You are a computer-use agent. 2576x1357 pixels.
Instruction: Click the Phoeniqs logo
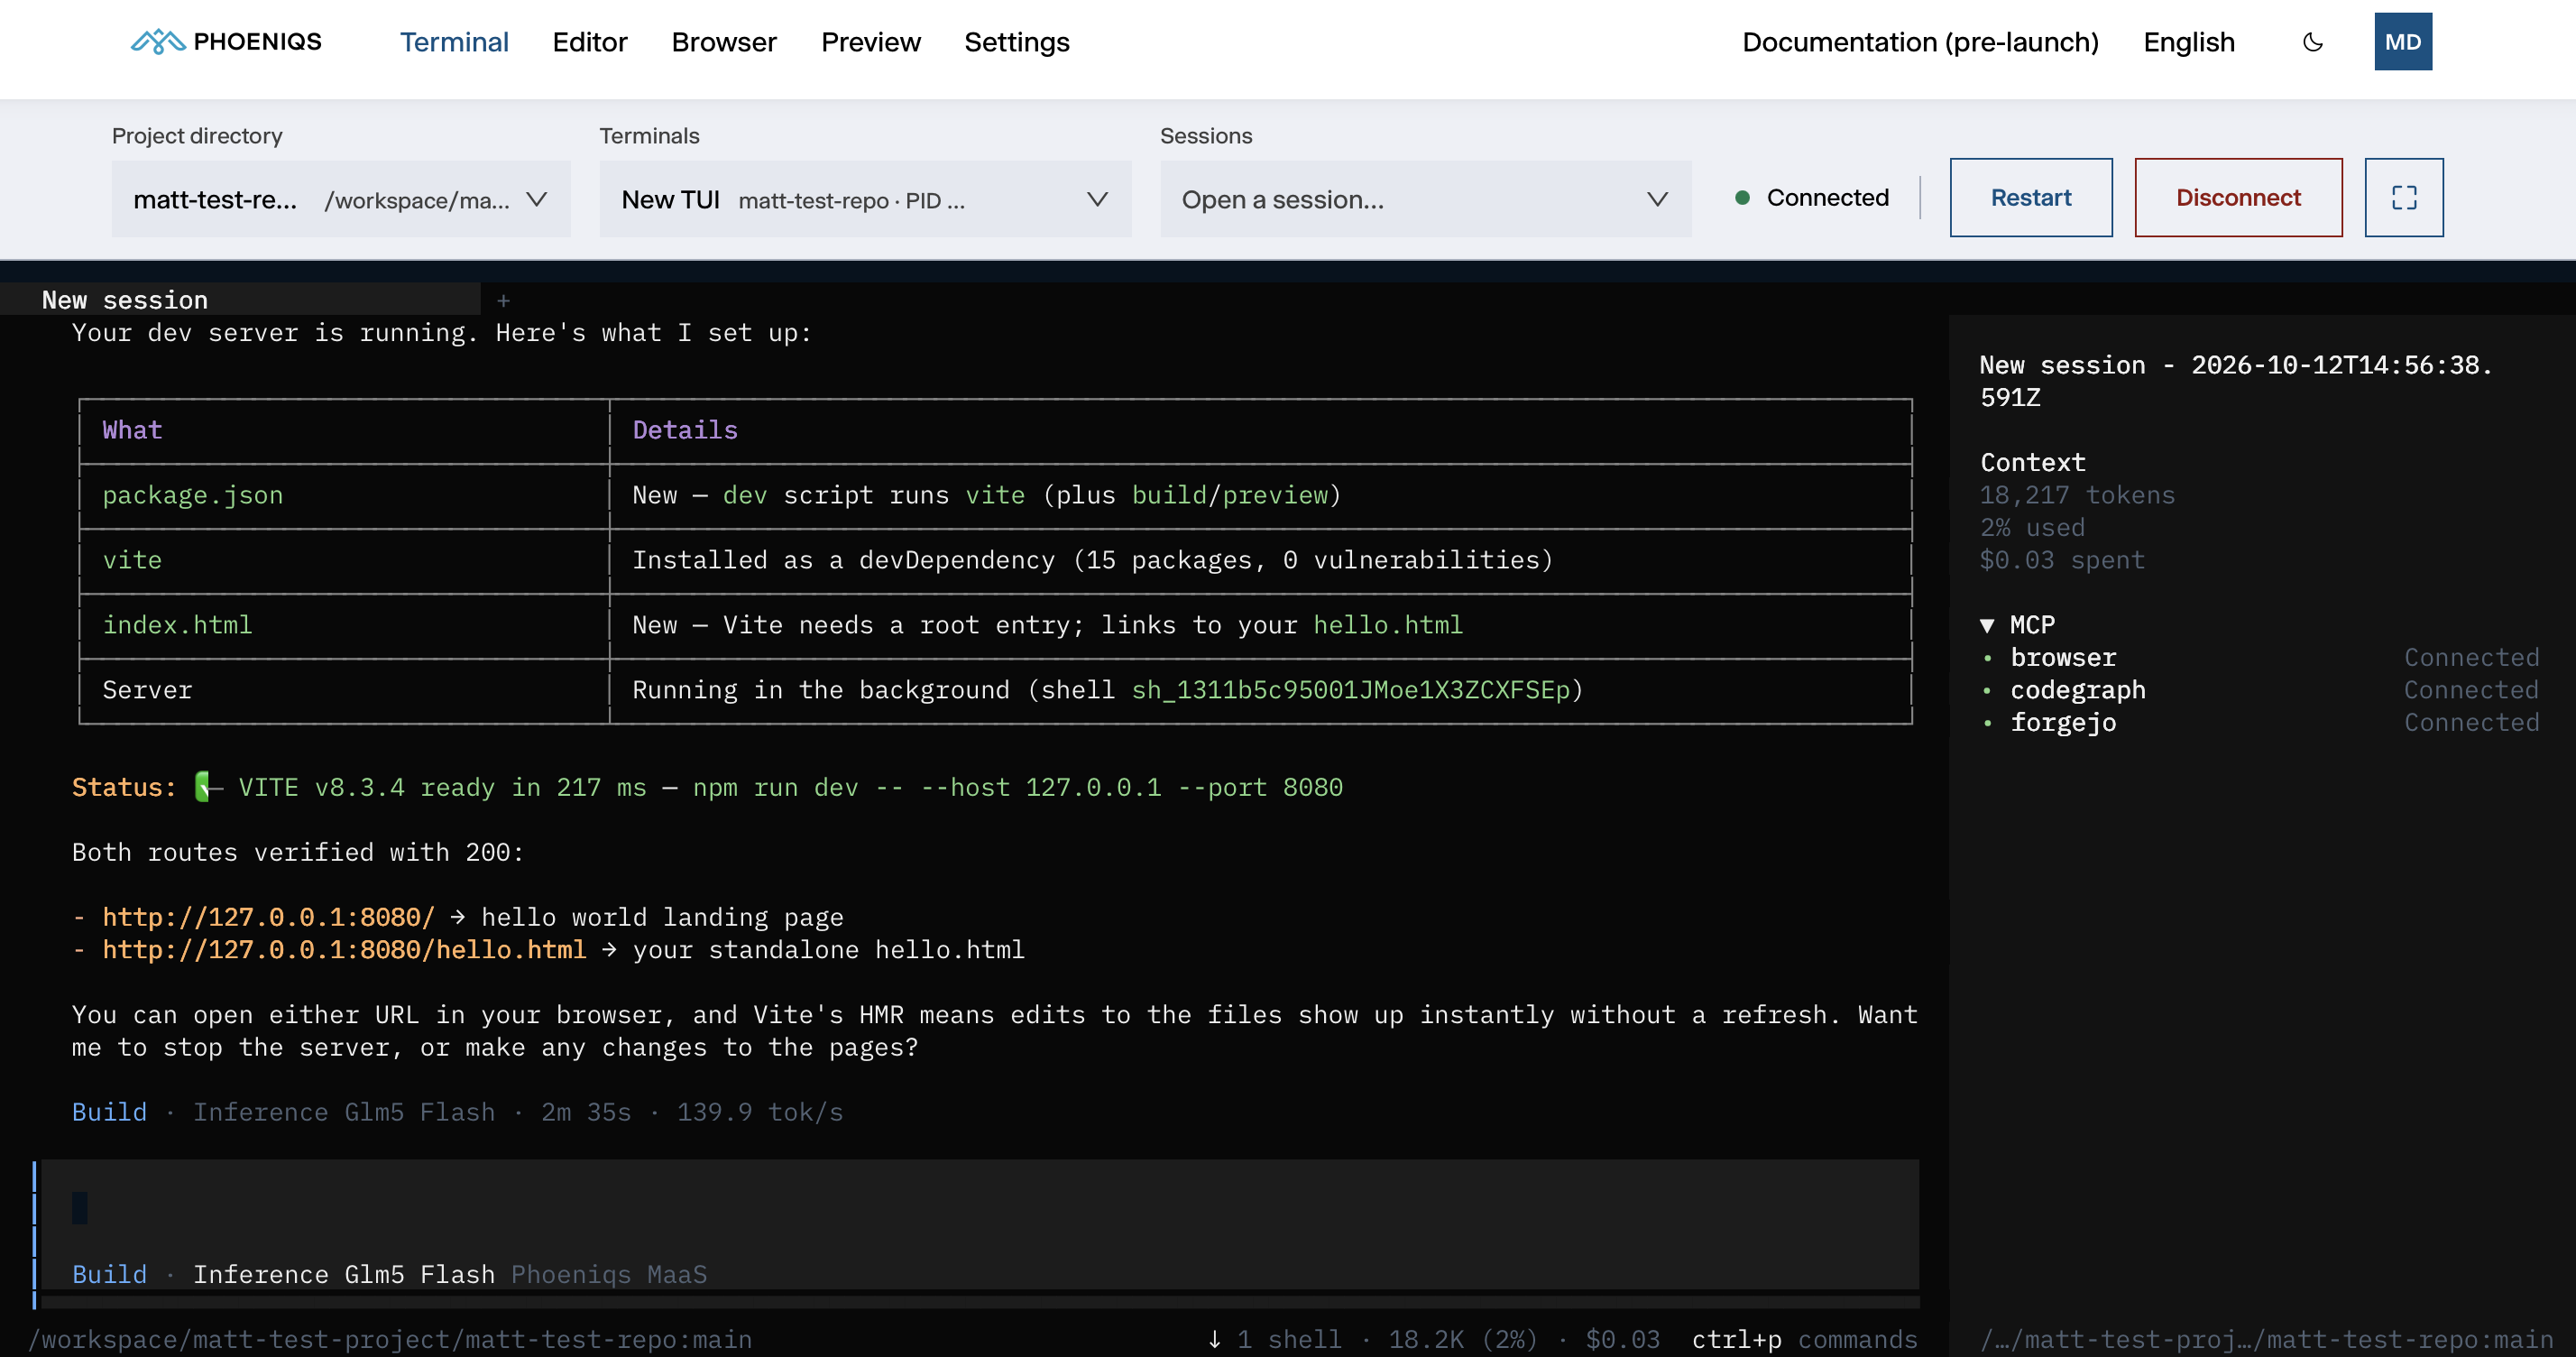tap(227, 42)
